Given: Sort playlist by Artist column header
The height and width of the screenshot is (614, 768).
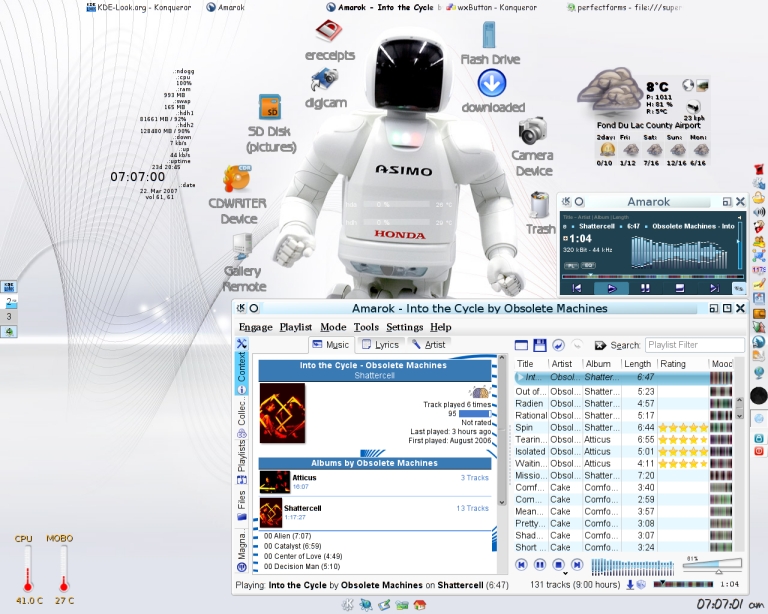Looking at the screenshot, I should point(564,364).
